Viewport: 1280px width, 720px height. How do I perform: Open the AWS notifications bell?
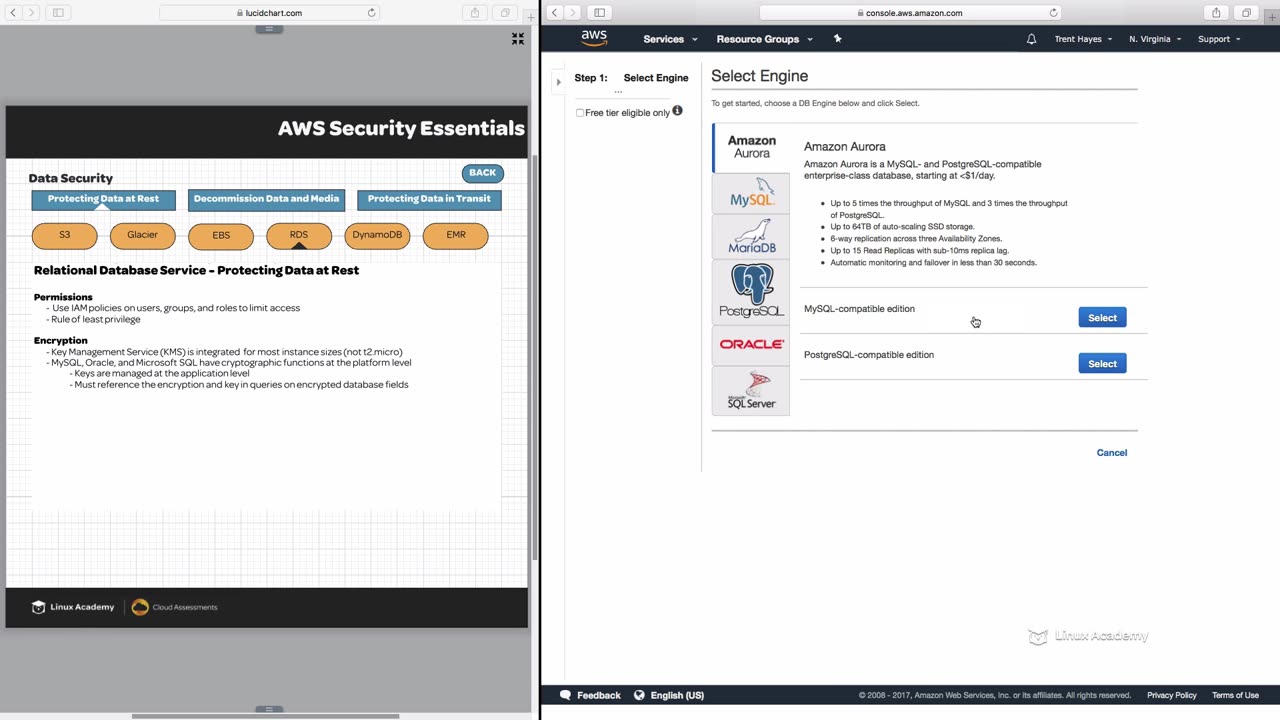[1031, 39]
